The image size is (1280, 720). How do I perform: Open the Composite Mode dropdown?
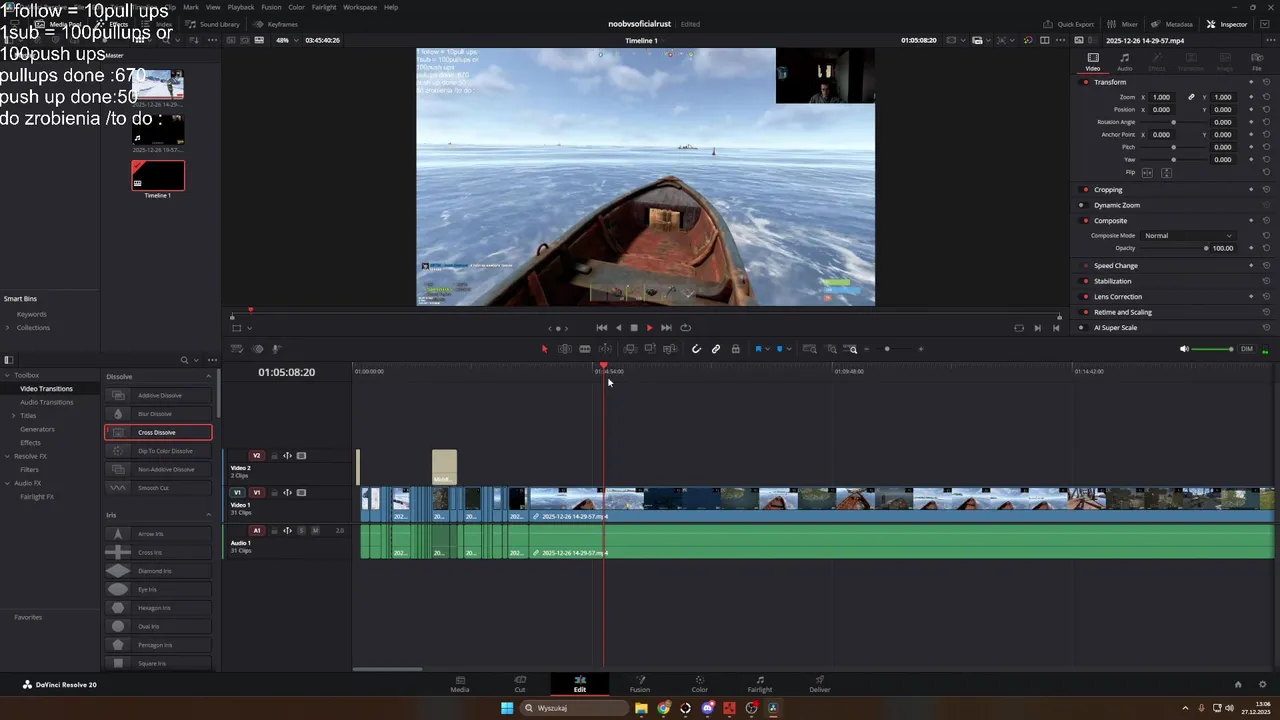pos(1188,236)
